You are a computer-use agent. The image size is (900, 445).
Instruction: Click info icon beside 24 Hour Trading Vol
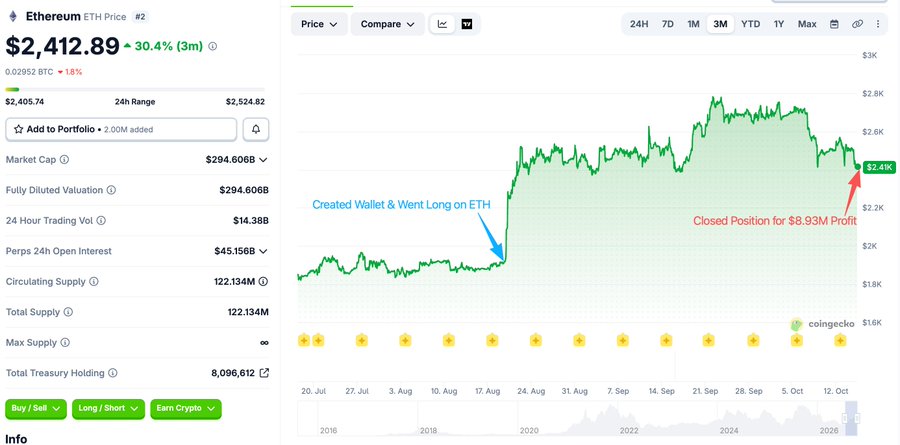[101, 220]
